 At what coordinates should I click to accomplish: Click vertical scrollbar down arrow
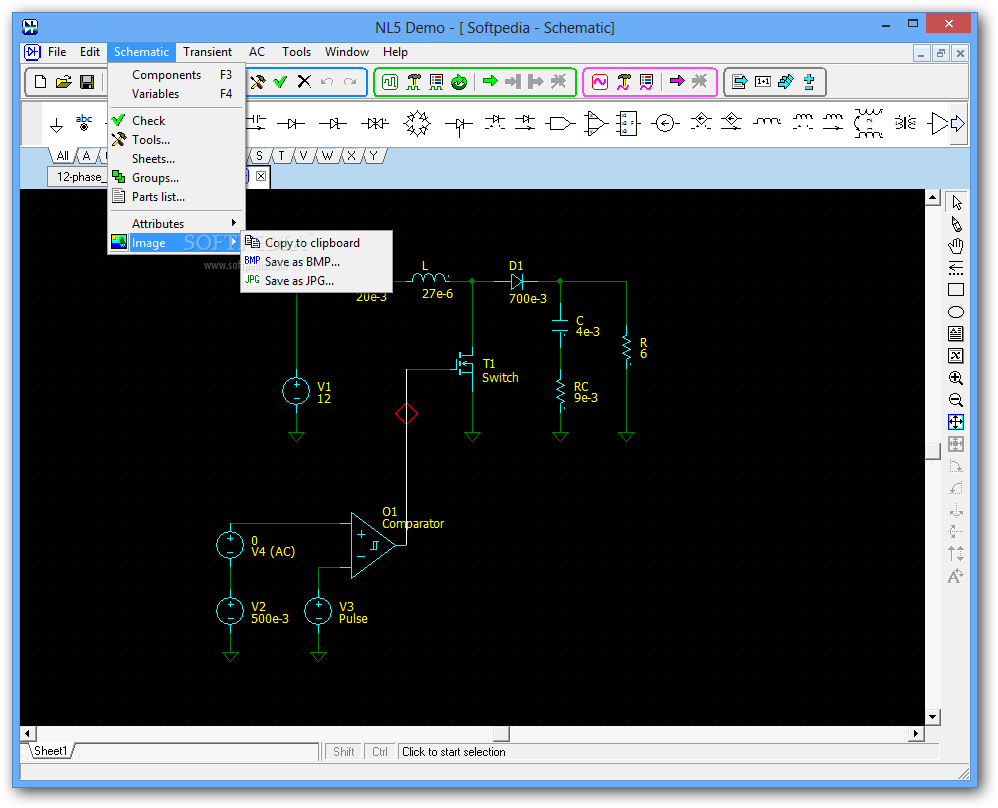(x=932, y=716)
